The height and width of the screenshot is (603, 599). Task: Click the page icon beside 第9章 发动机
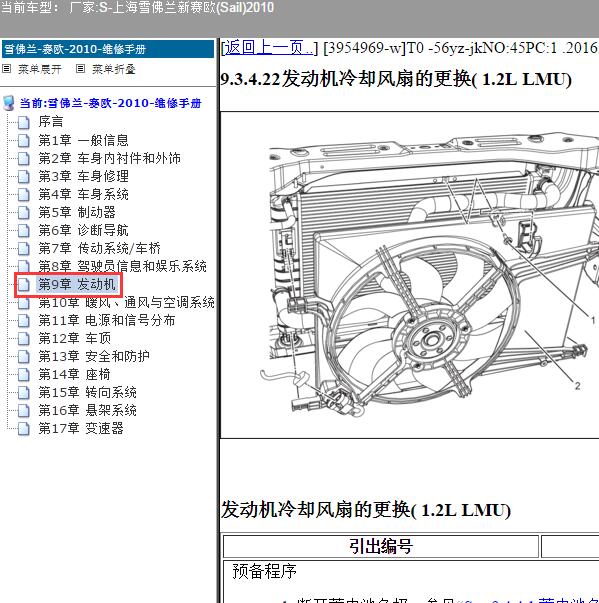coord(24,285)
